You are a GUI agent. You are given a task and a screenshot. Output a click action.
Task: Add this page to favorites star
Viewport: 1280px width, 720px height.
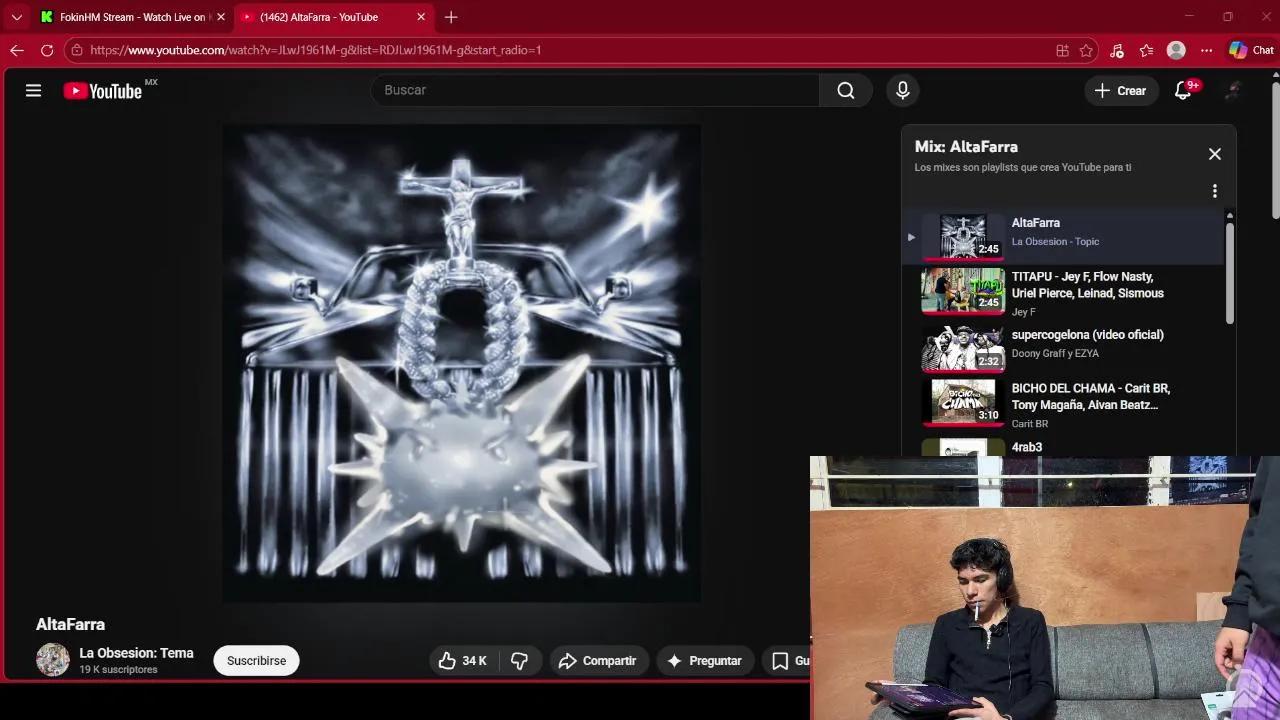point(1086,50)
